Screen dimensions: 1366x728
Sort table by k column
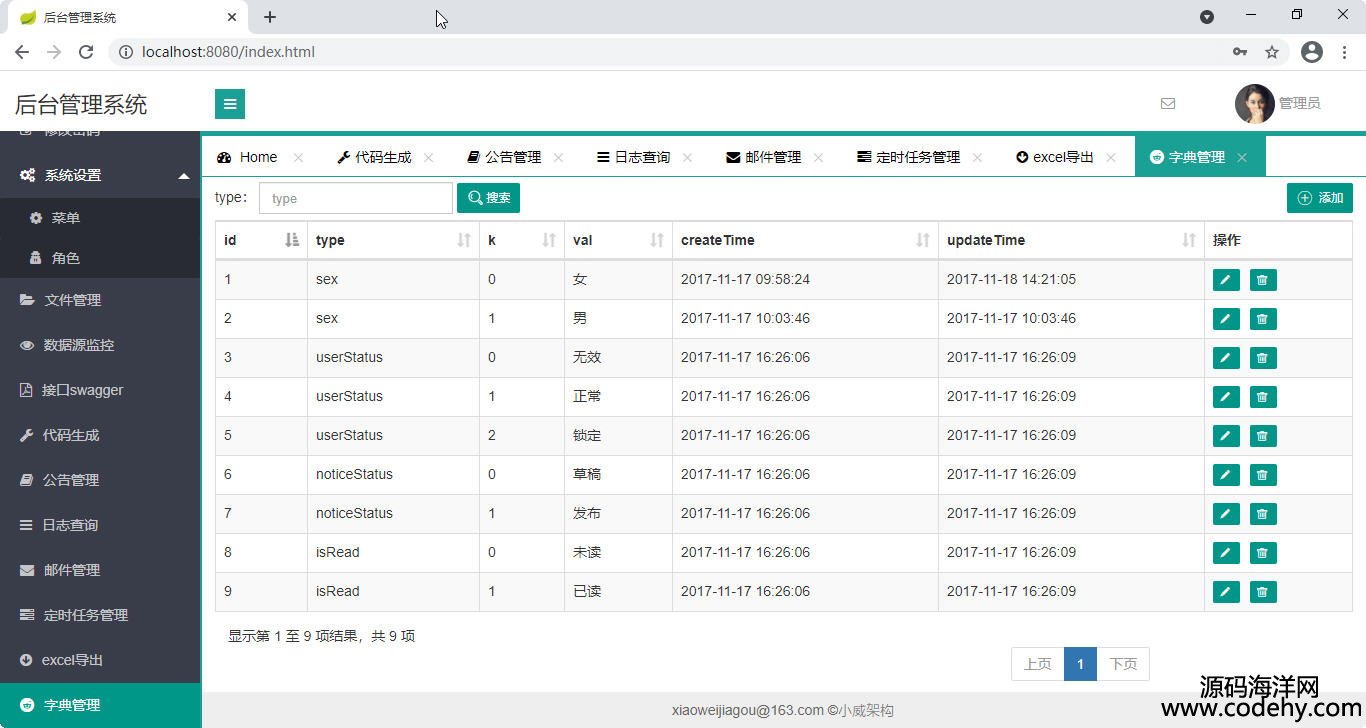coord(522,240)
